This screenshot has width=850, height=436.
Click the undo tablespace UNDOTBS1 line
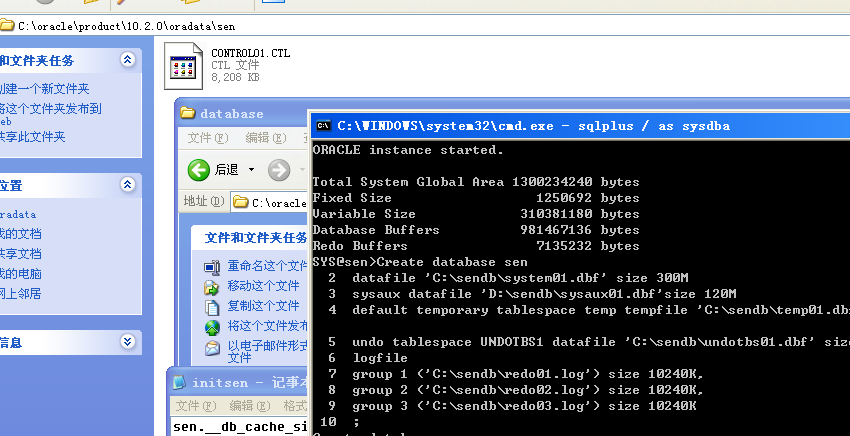click(x=589, y=342)
